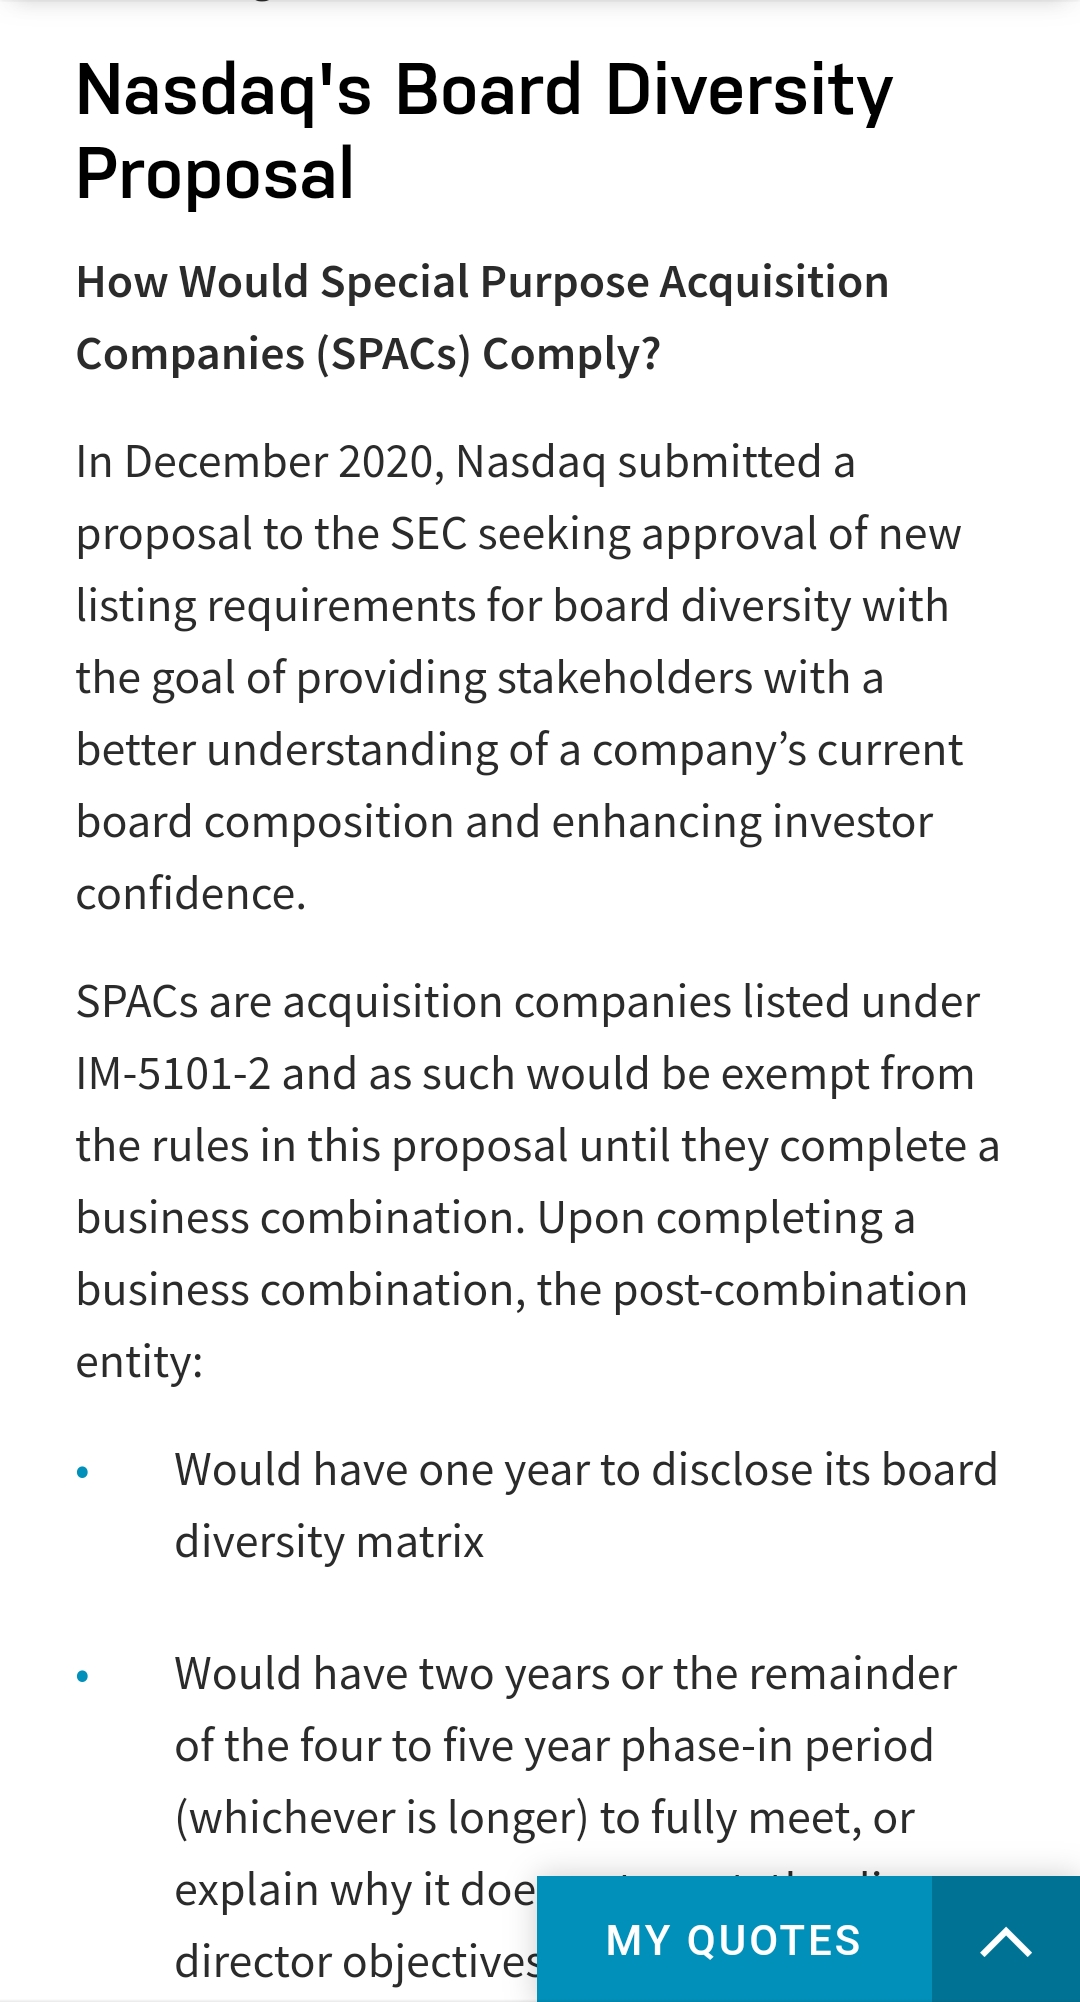
Task: Click the word SEC in first paragraph
Action: [428, 534]
